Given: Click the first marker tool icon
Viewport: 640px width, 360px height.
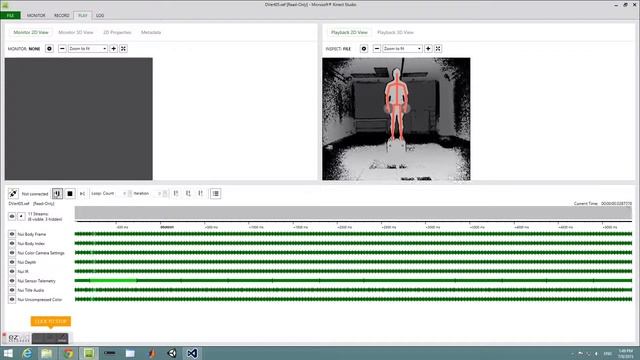Looking at the screenshot, I should 176,193.
